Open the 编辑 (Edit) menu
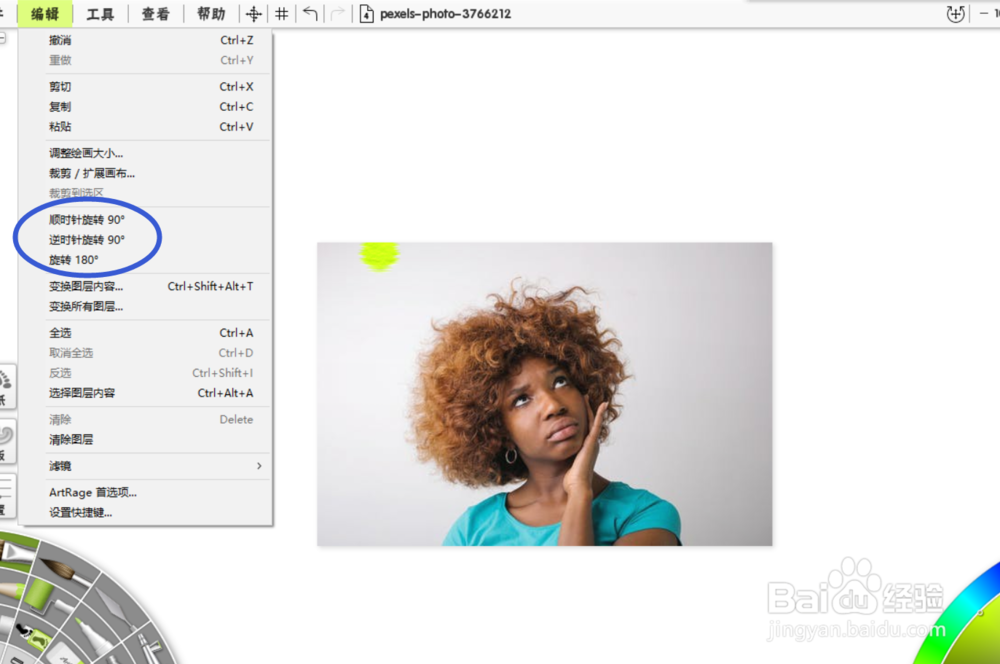 [x=45, y=13]
